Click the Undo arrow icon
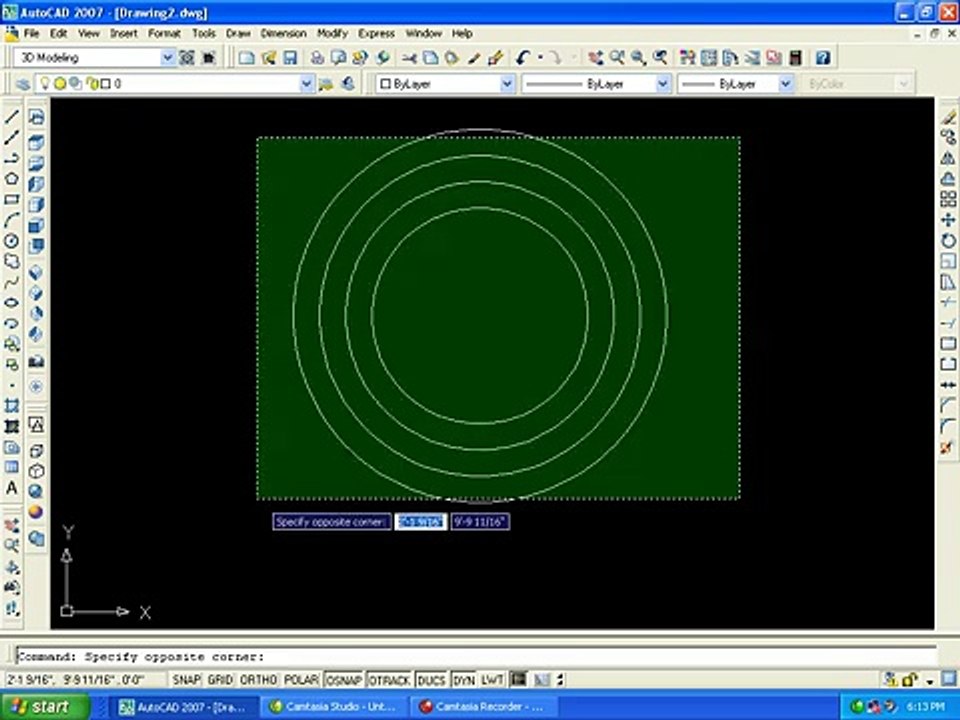Image resolution: width=960 pixels, height=720 pixels. pos(522,58)
